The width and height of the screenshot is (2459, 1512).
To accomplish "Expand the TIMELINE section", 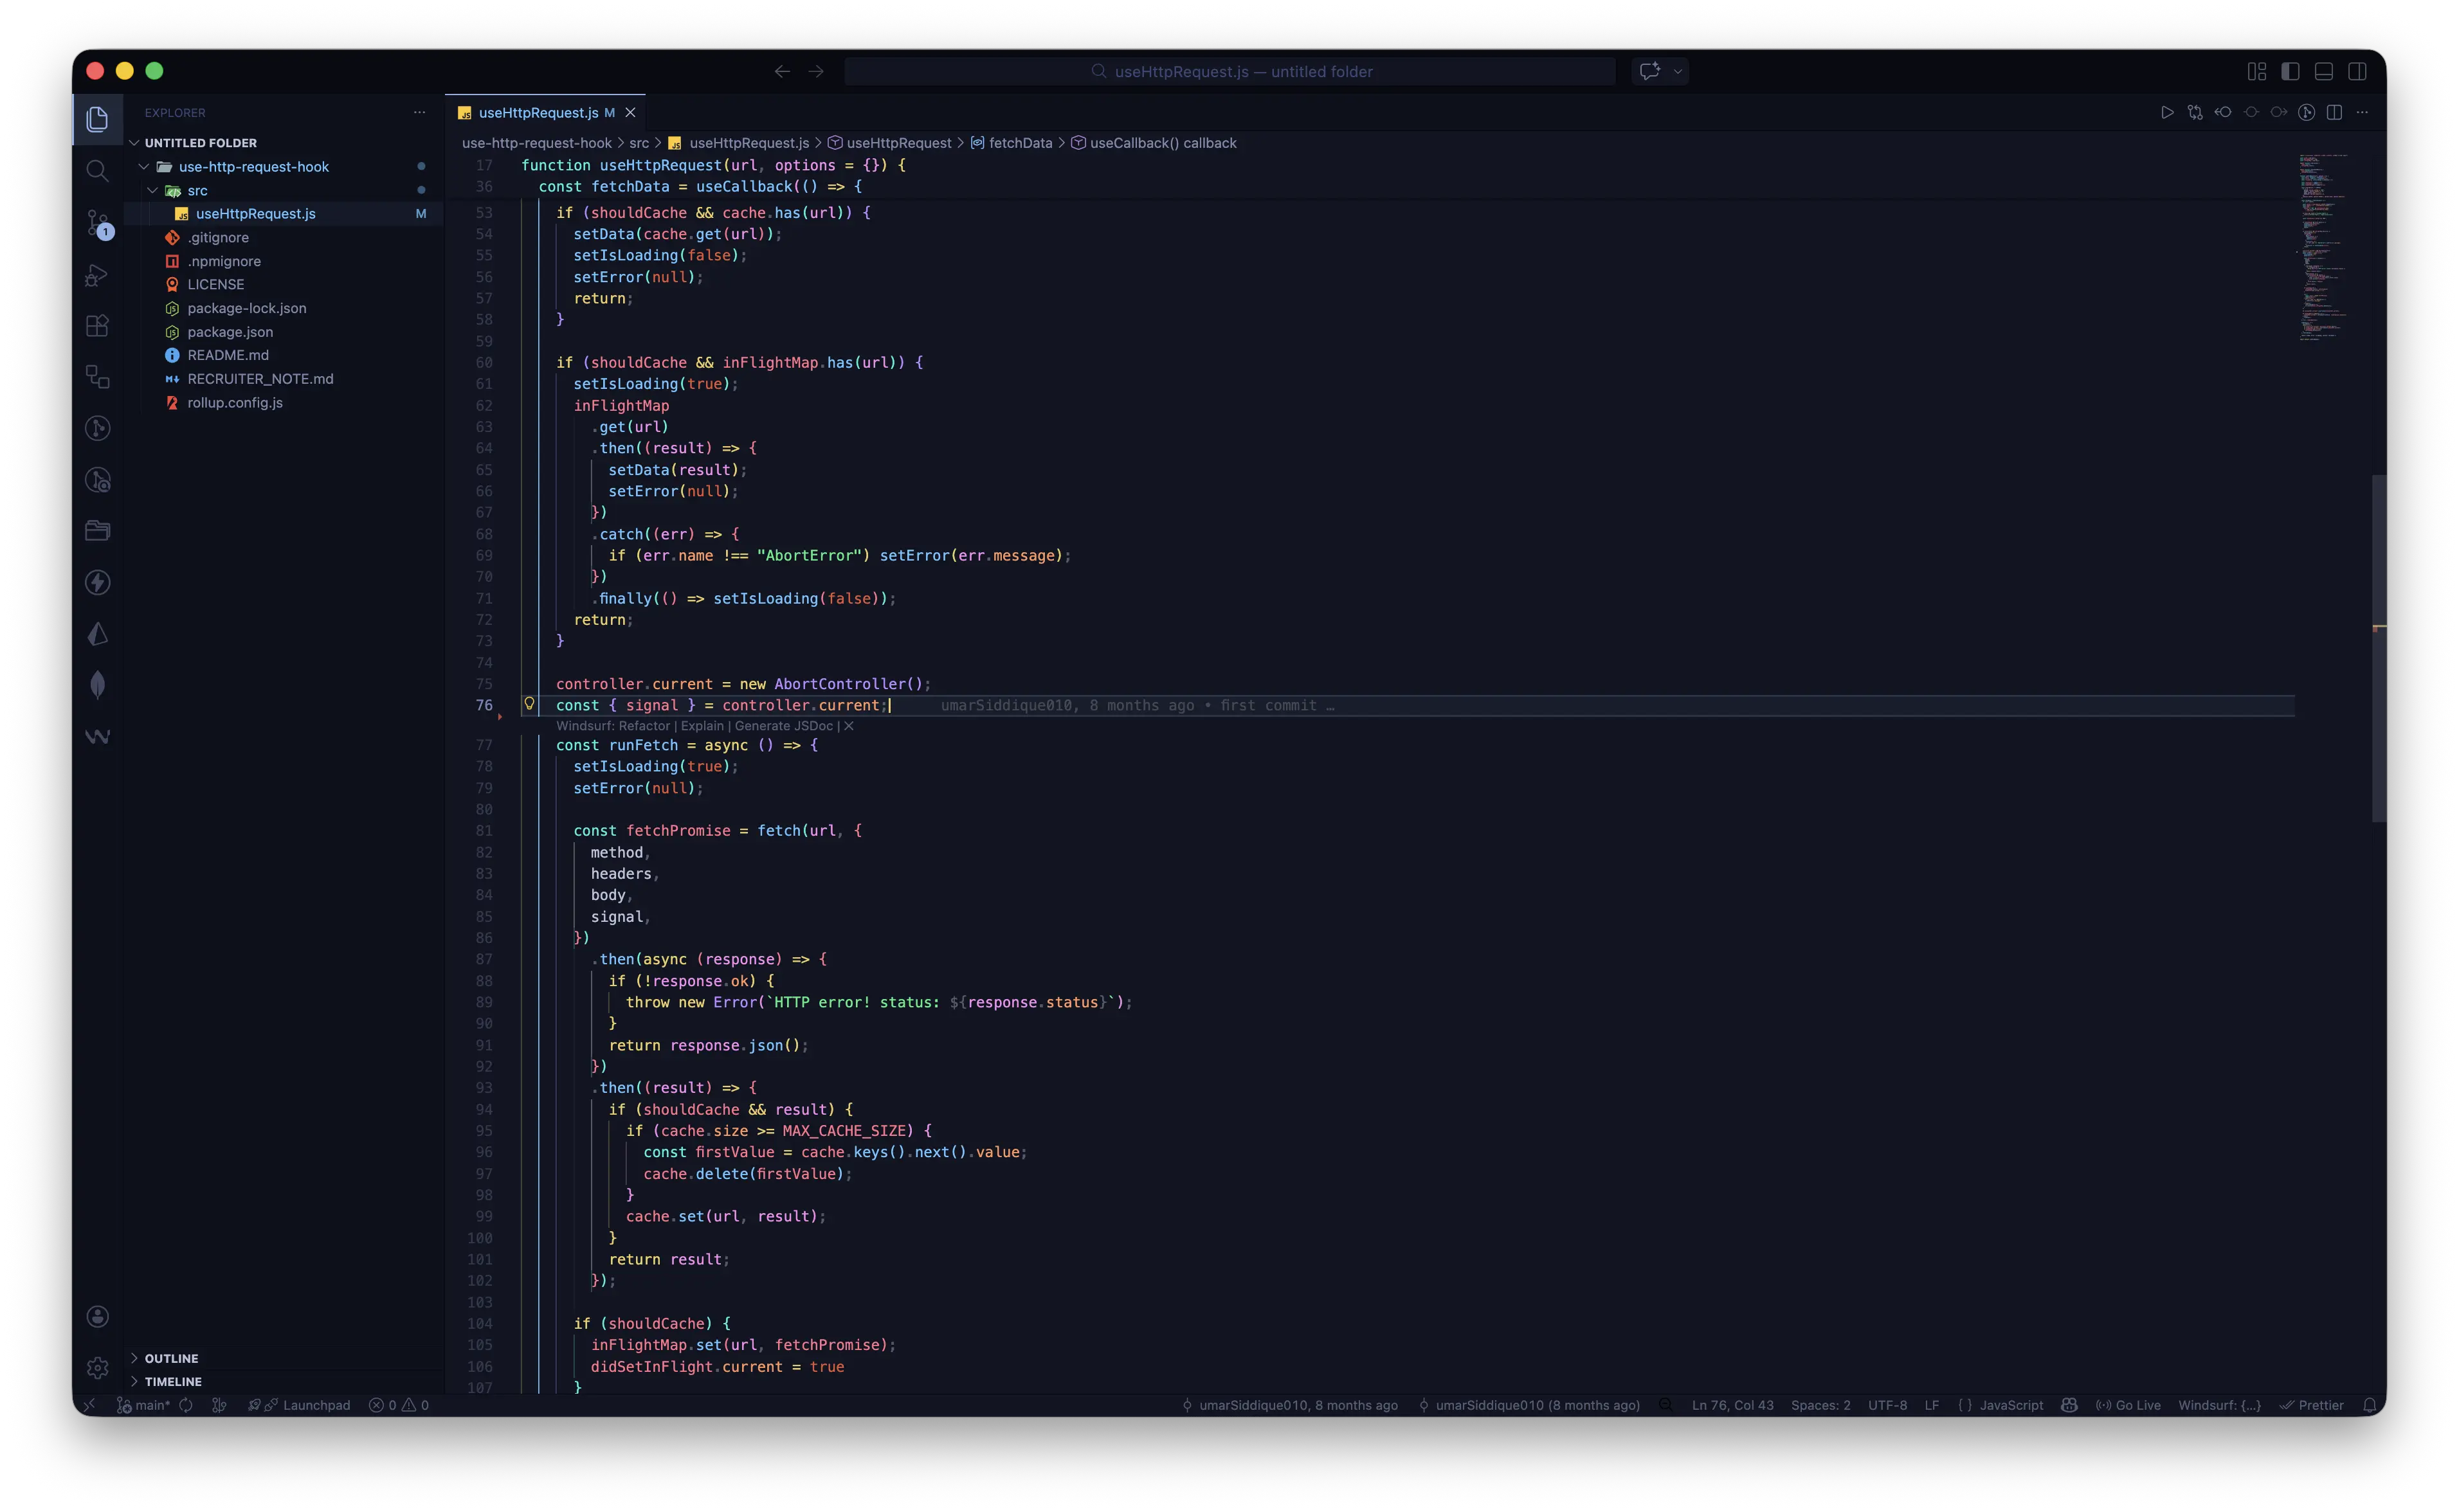I will click(x=172, y=1381).
